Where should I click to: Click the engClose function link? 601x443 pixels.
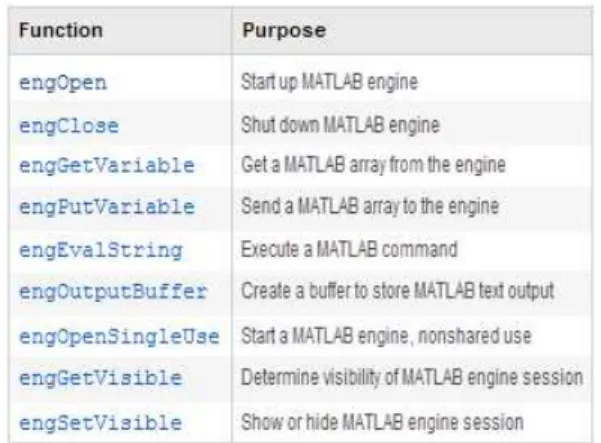click(x=69, y=126)
